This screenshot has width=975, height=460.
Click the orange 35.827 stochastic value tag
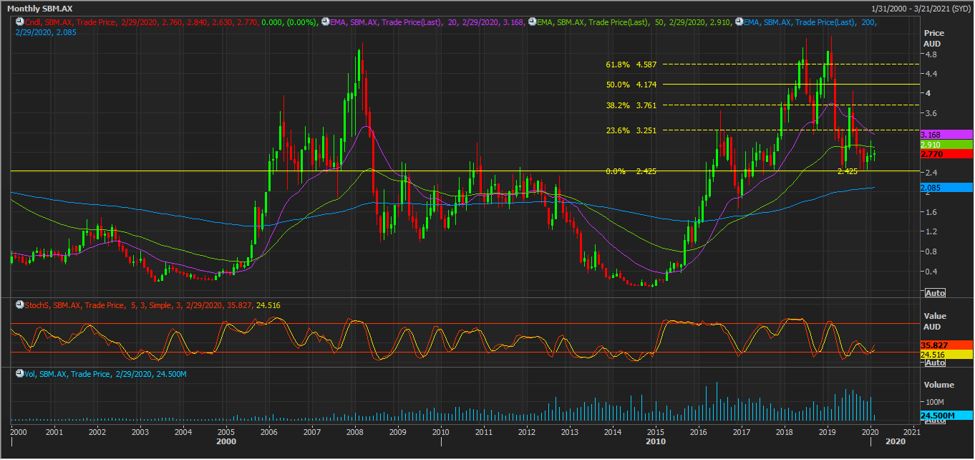point(946,344)
